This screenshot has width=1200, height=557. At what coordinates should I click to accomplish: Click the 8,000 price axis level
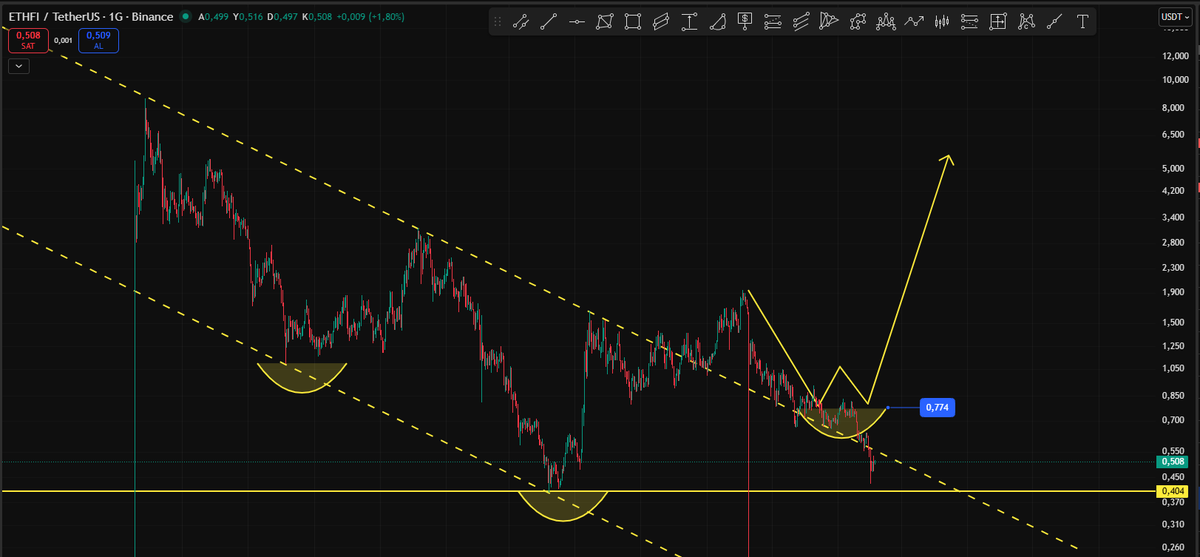tap(1172, 108)
